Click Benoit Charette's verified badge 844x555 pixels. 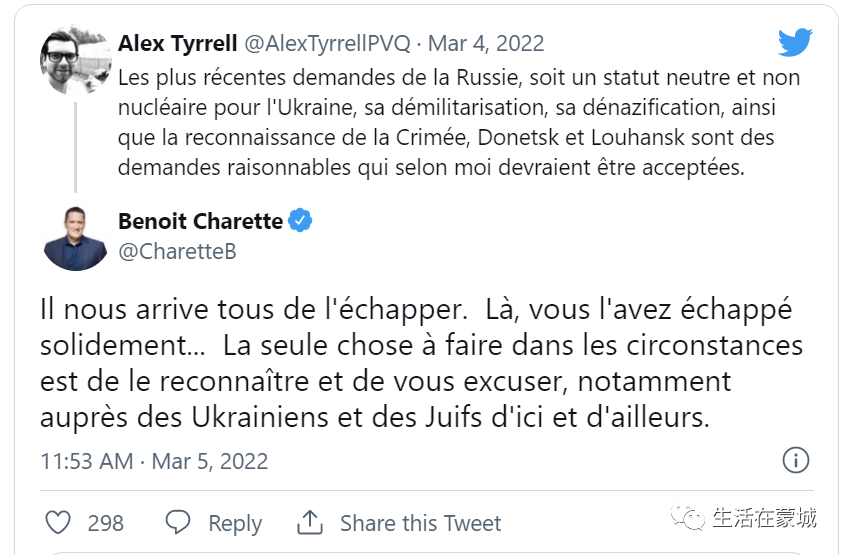click(300, 221)
